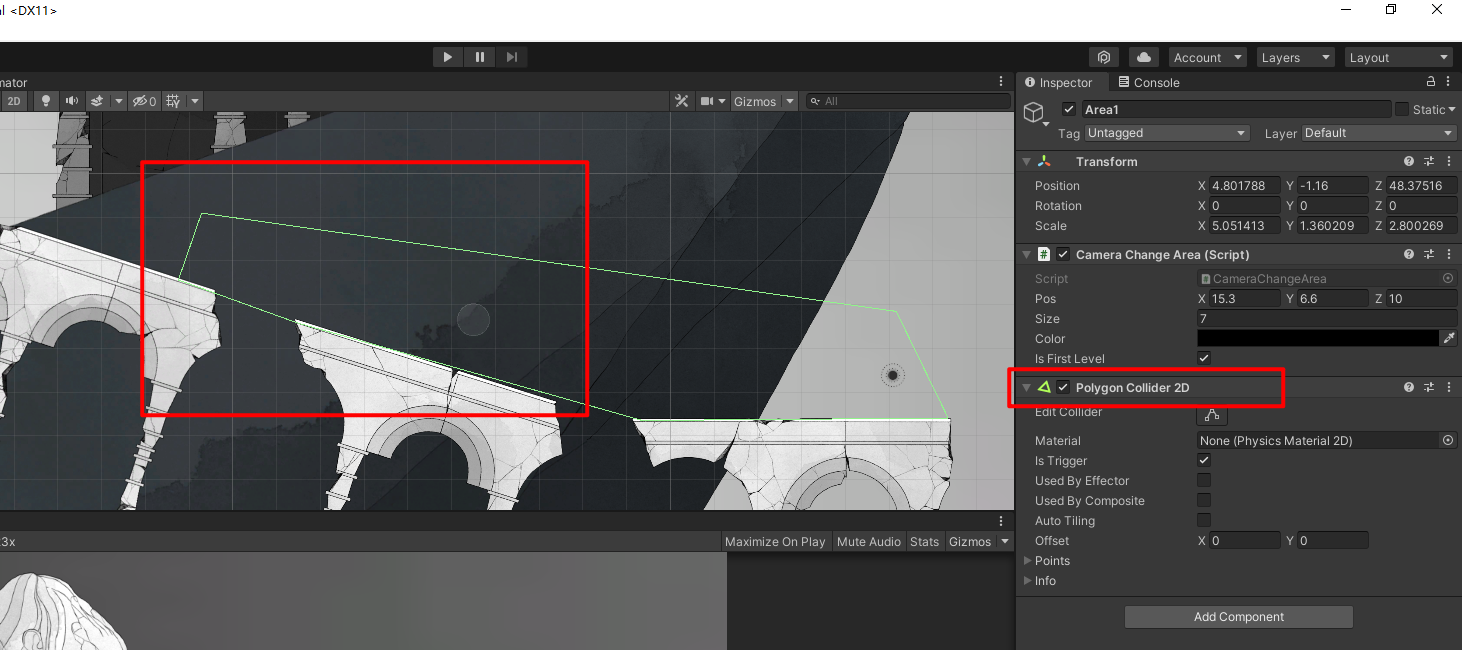This screenshot has height=650, width=1462.
Task: Open Physics Material 2D object picker
Action: tap(1447, 440)
